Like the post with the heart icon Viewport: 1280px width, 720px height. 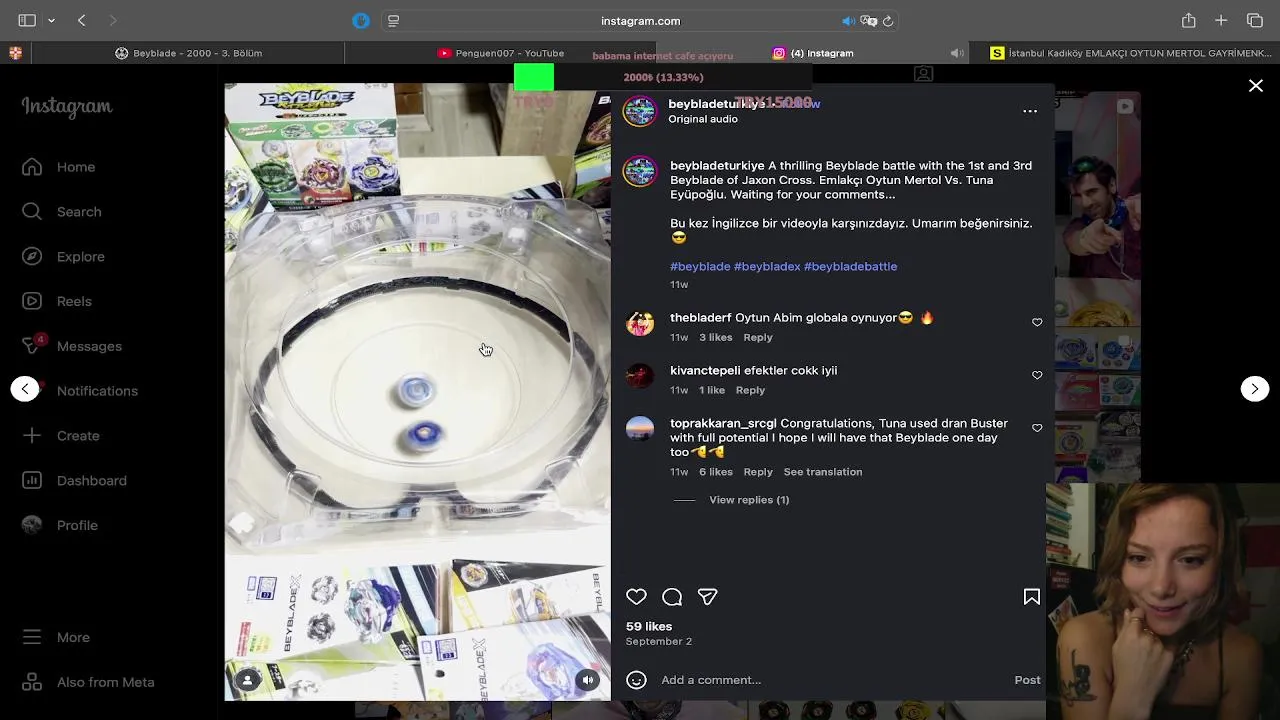point(636,597)
